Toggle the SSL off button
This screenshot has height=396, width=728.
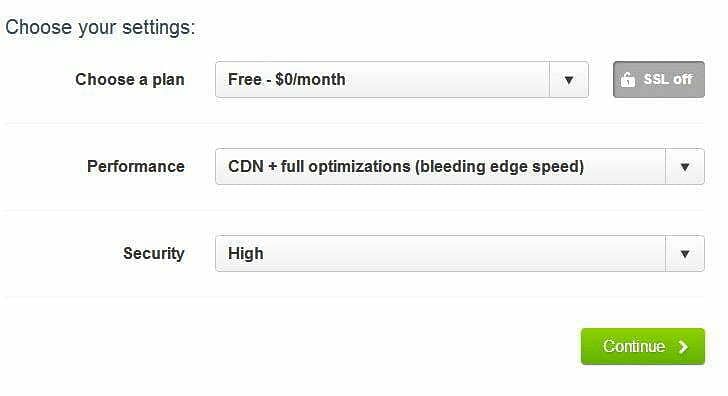[x=659, y=79]
